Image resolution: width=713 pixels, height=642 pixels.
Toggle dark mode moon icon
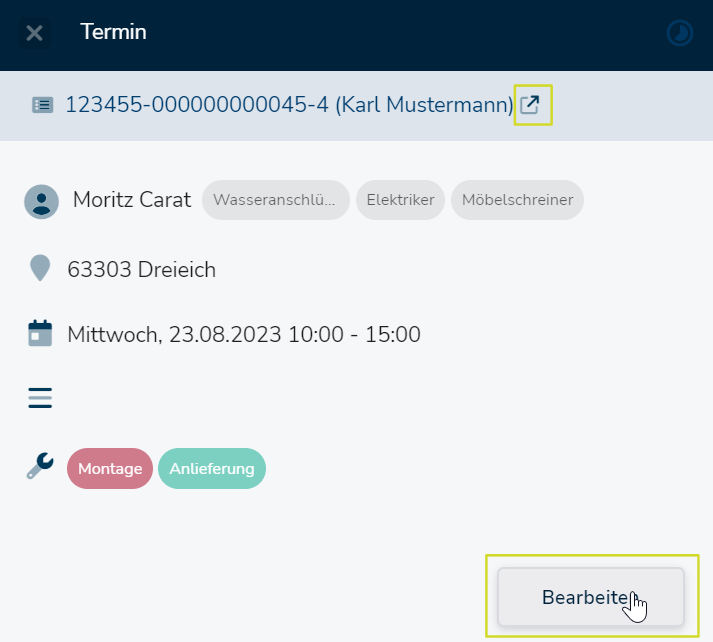coord(680,33)
